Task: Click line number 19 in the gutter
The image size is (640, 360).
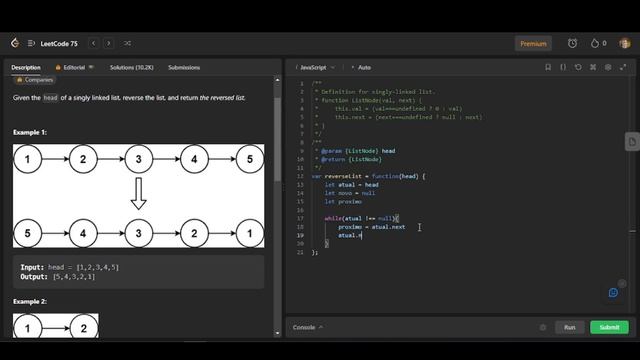Action: (x=300, y=236)
